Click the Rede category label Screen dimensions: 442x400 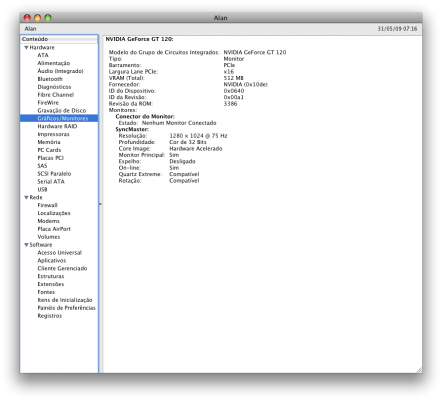point(36,198)
